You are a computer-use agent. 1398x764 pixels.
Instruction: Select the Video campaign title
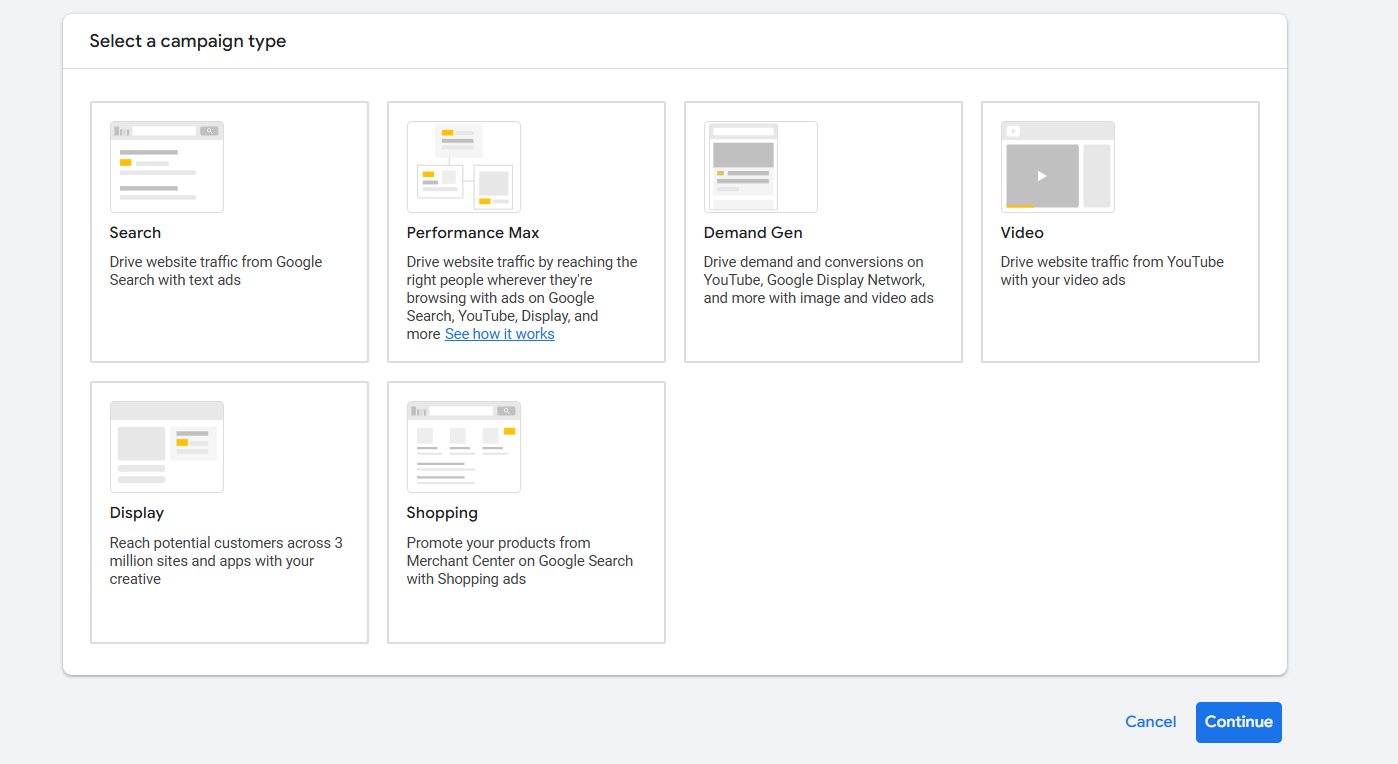(x=1022, y=233)
